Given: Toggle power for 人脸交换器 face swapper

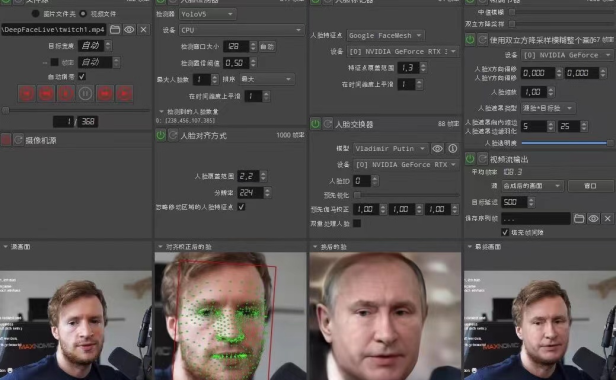Looking at the screenshot, I should coord(315,124).
